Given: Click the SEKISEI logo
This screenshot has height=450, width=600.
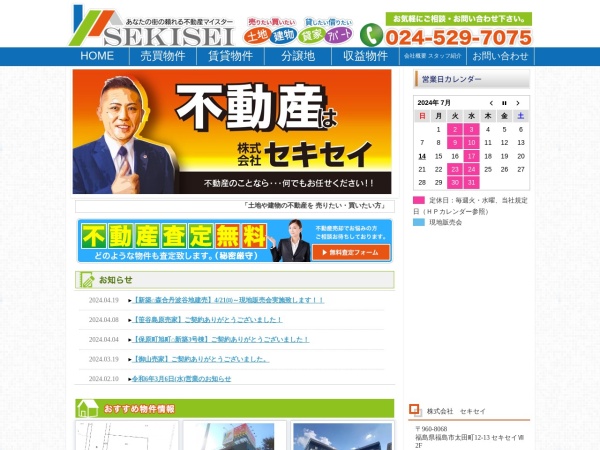Looking at the screenshot, I should [x=152, y=26].
